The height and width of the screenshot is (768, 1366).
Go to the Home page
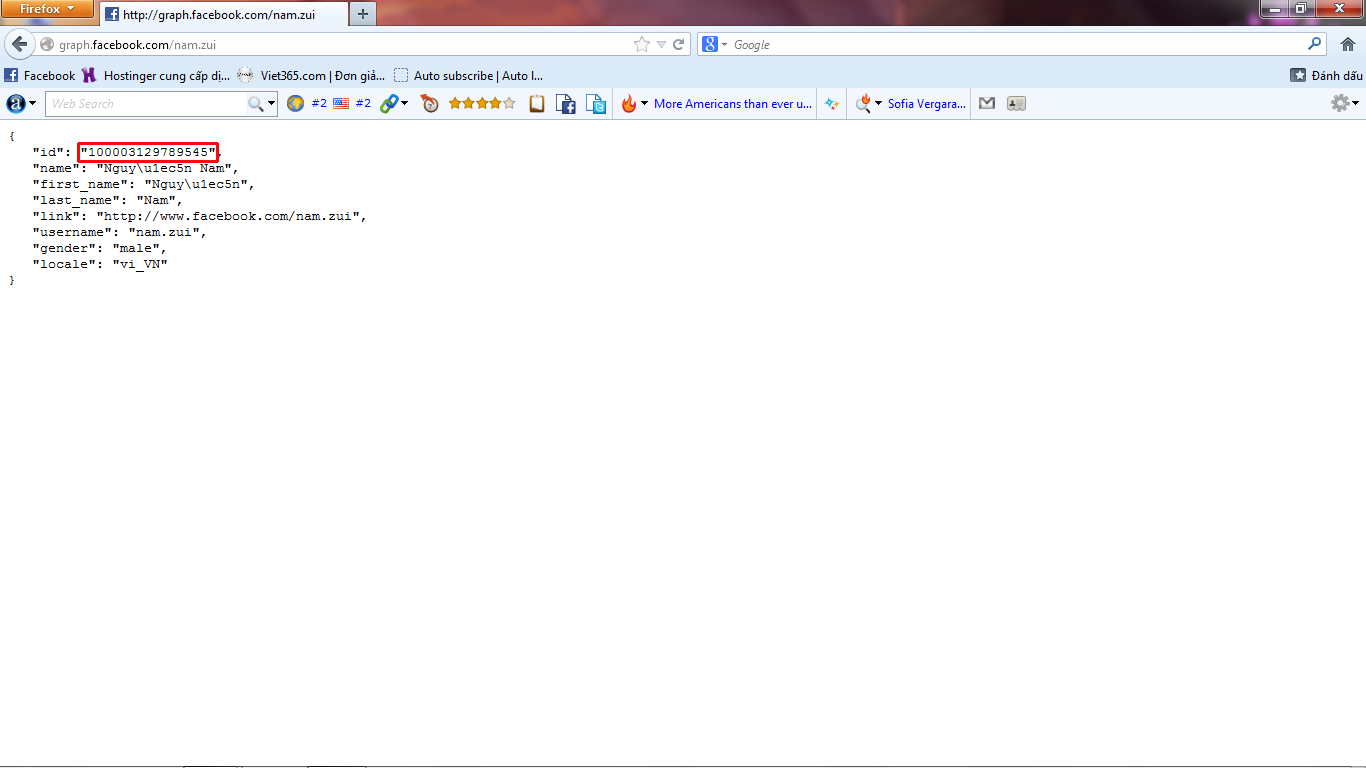1347,44
